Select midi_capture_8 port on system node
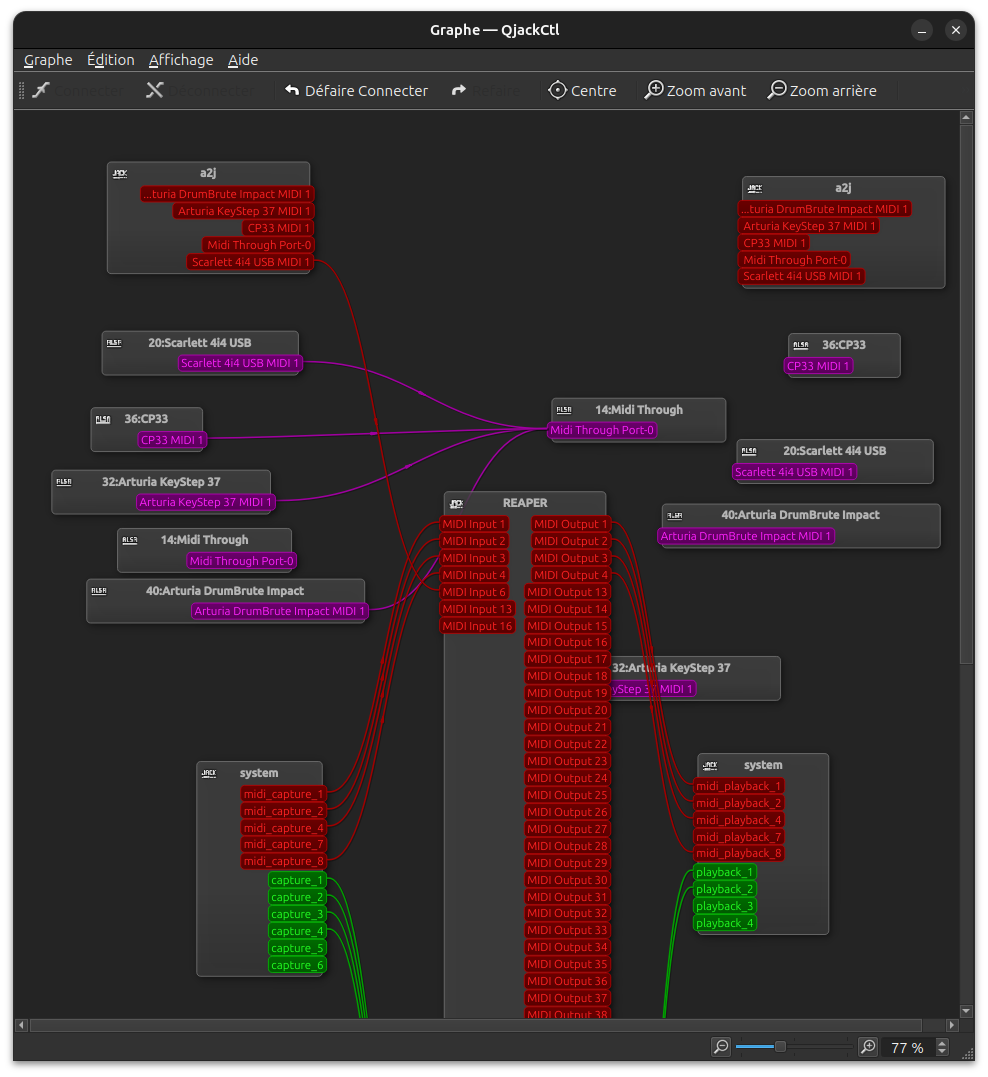This screenshot has width=988, height=1077. coord(283,861)
